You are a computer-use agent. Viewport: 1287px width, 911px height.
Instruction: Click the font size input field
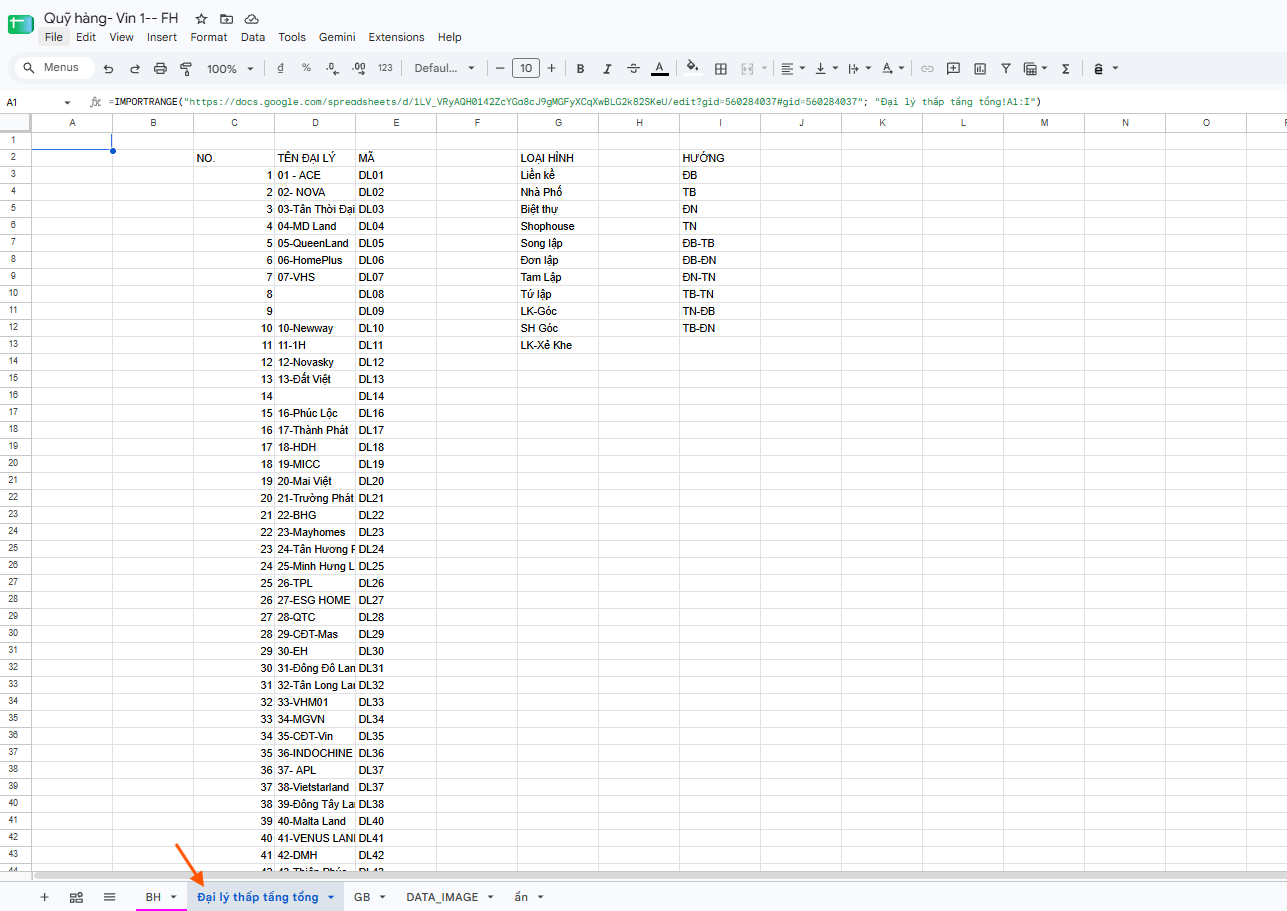525,68
